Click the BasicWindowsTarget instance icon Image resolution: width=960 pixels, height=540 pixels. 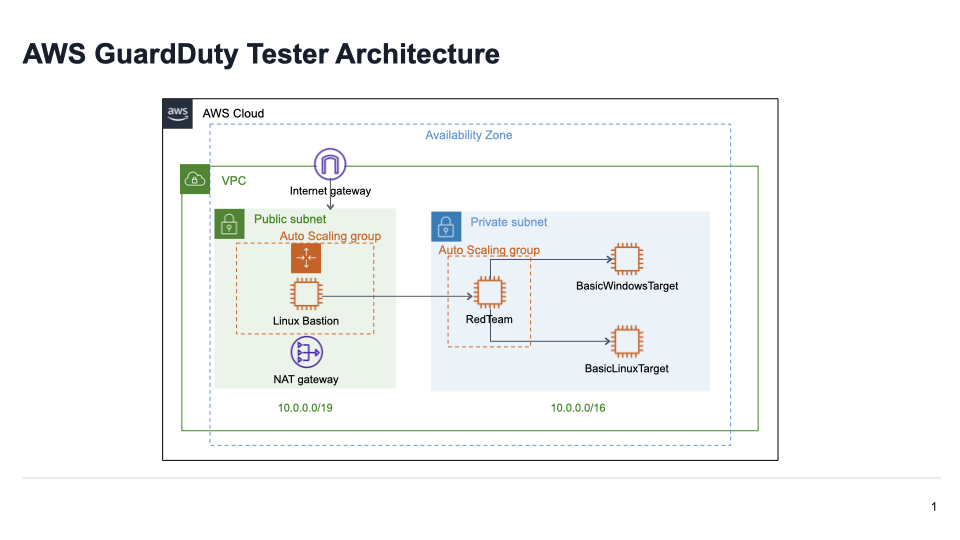pyautogui.click(x=627, y=258)
